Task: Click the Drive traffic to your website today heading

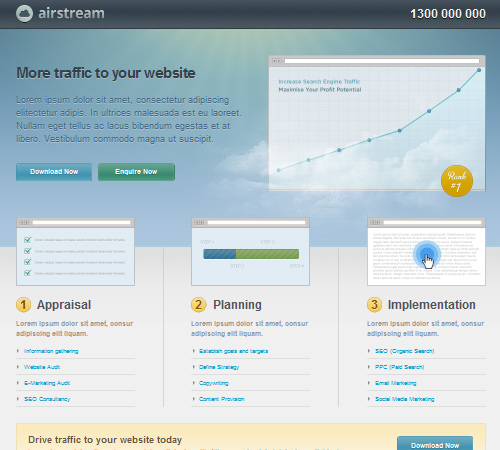Action: pos(105,440)
